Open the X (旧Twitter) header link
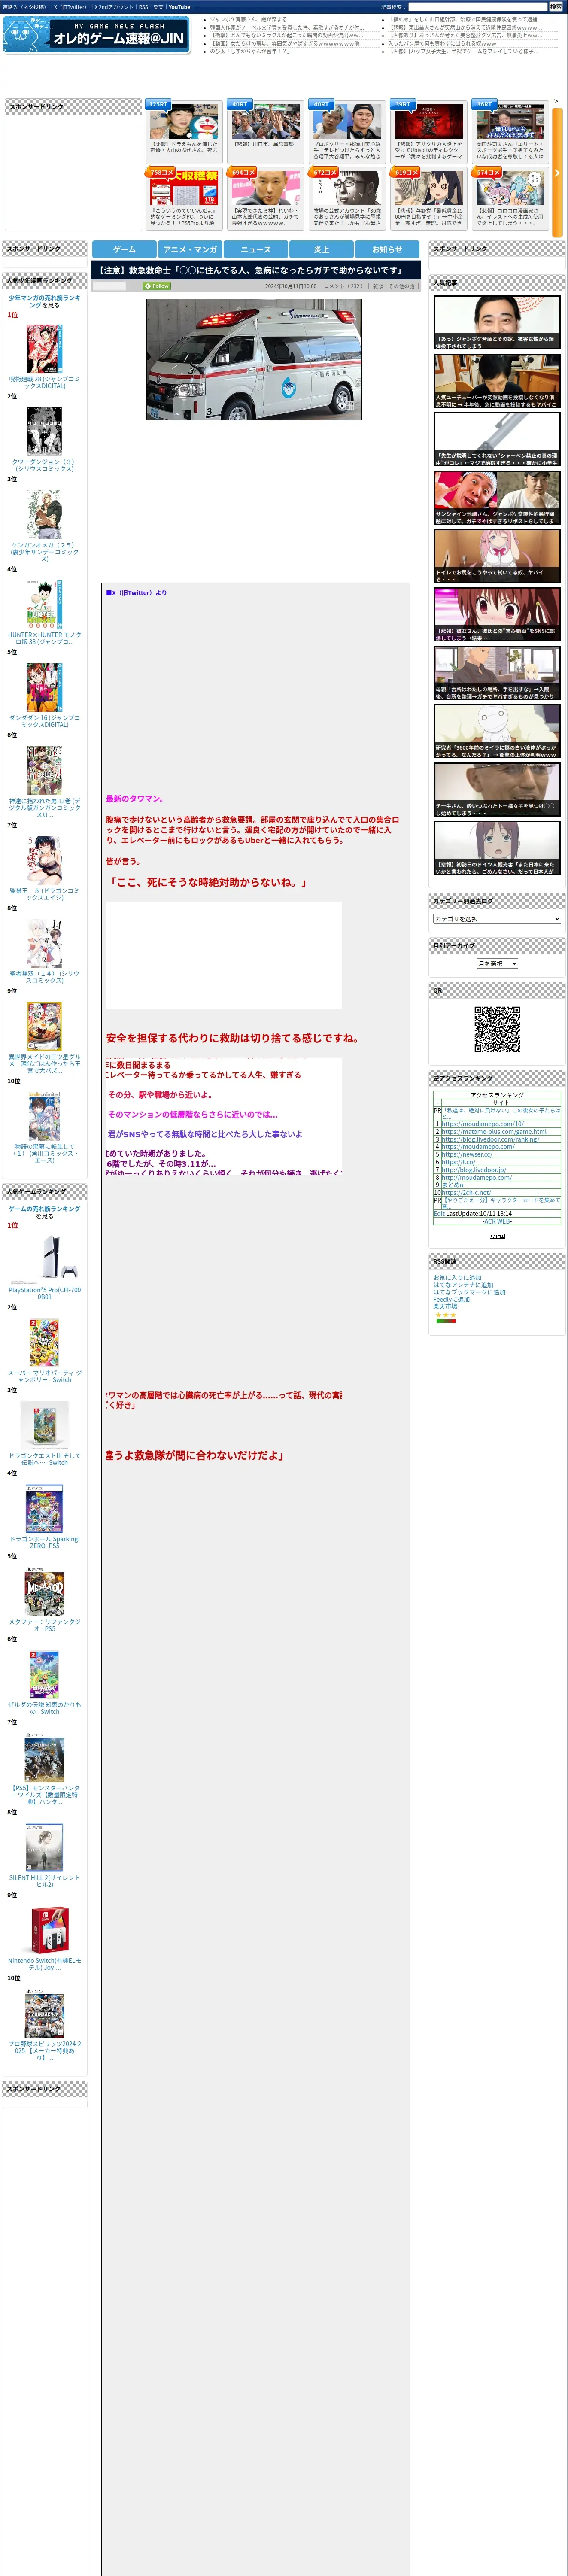The width and height of the screenshot is (568, 2576). tap(70, 7)
